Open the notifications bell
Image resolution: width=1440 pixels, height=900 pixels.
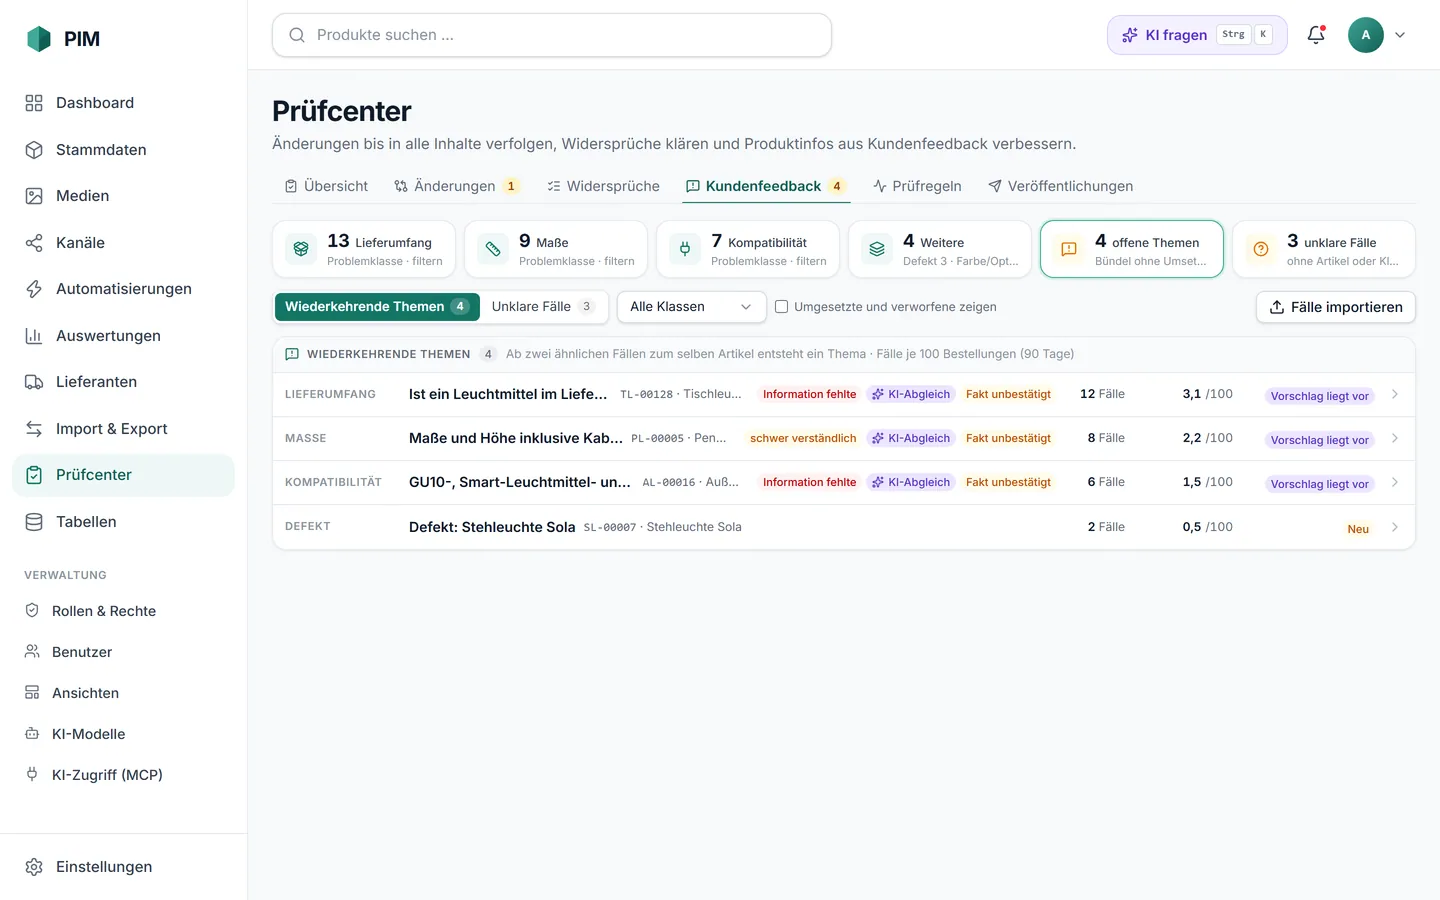tap(1316, 35)
